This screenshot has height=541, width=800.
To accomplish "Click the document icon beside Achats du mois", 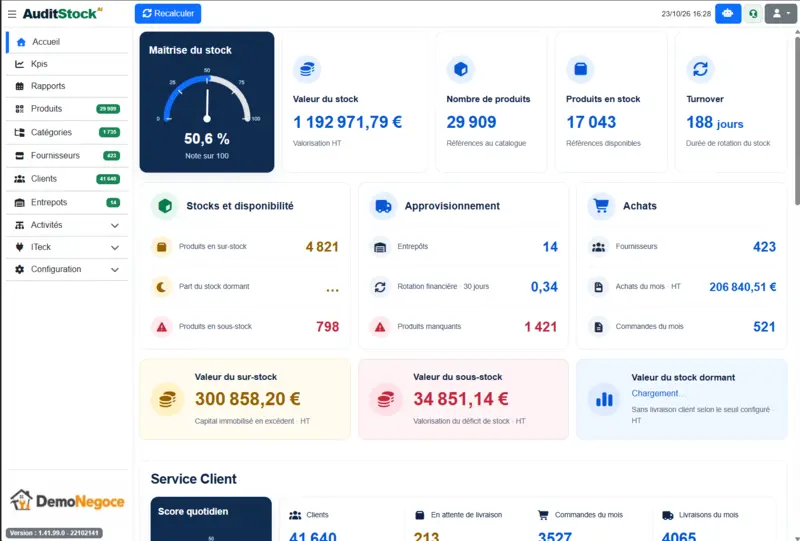I will click(598, 287).
